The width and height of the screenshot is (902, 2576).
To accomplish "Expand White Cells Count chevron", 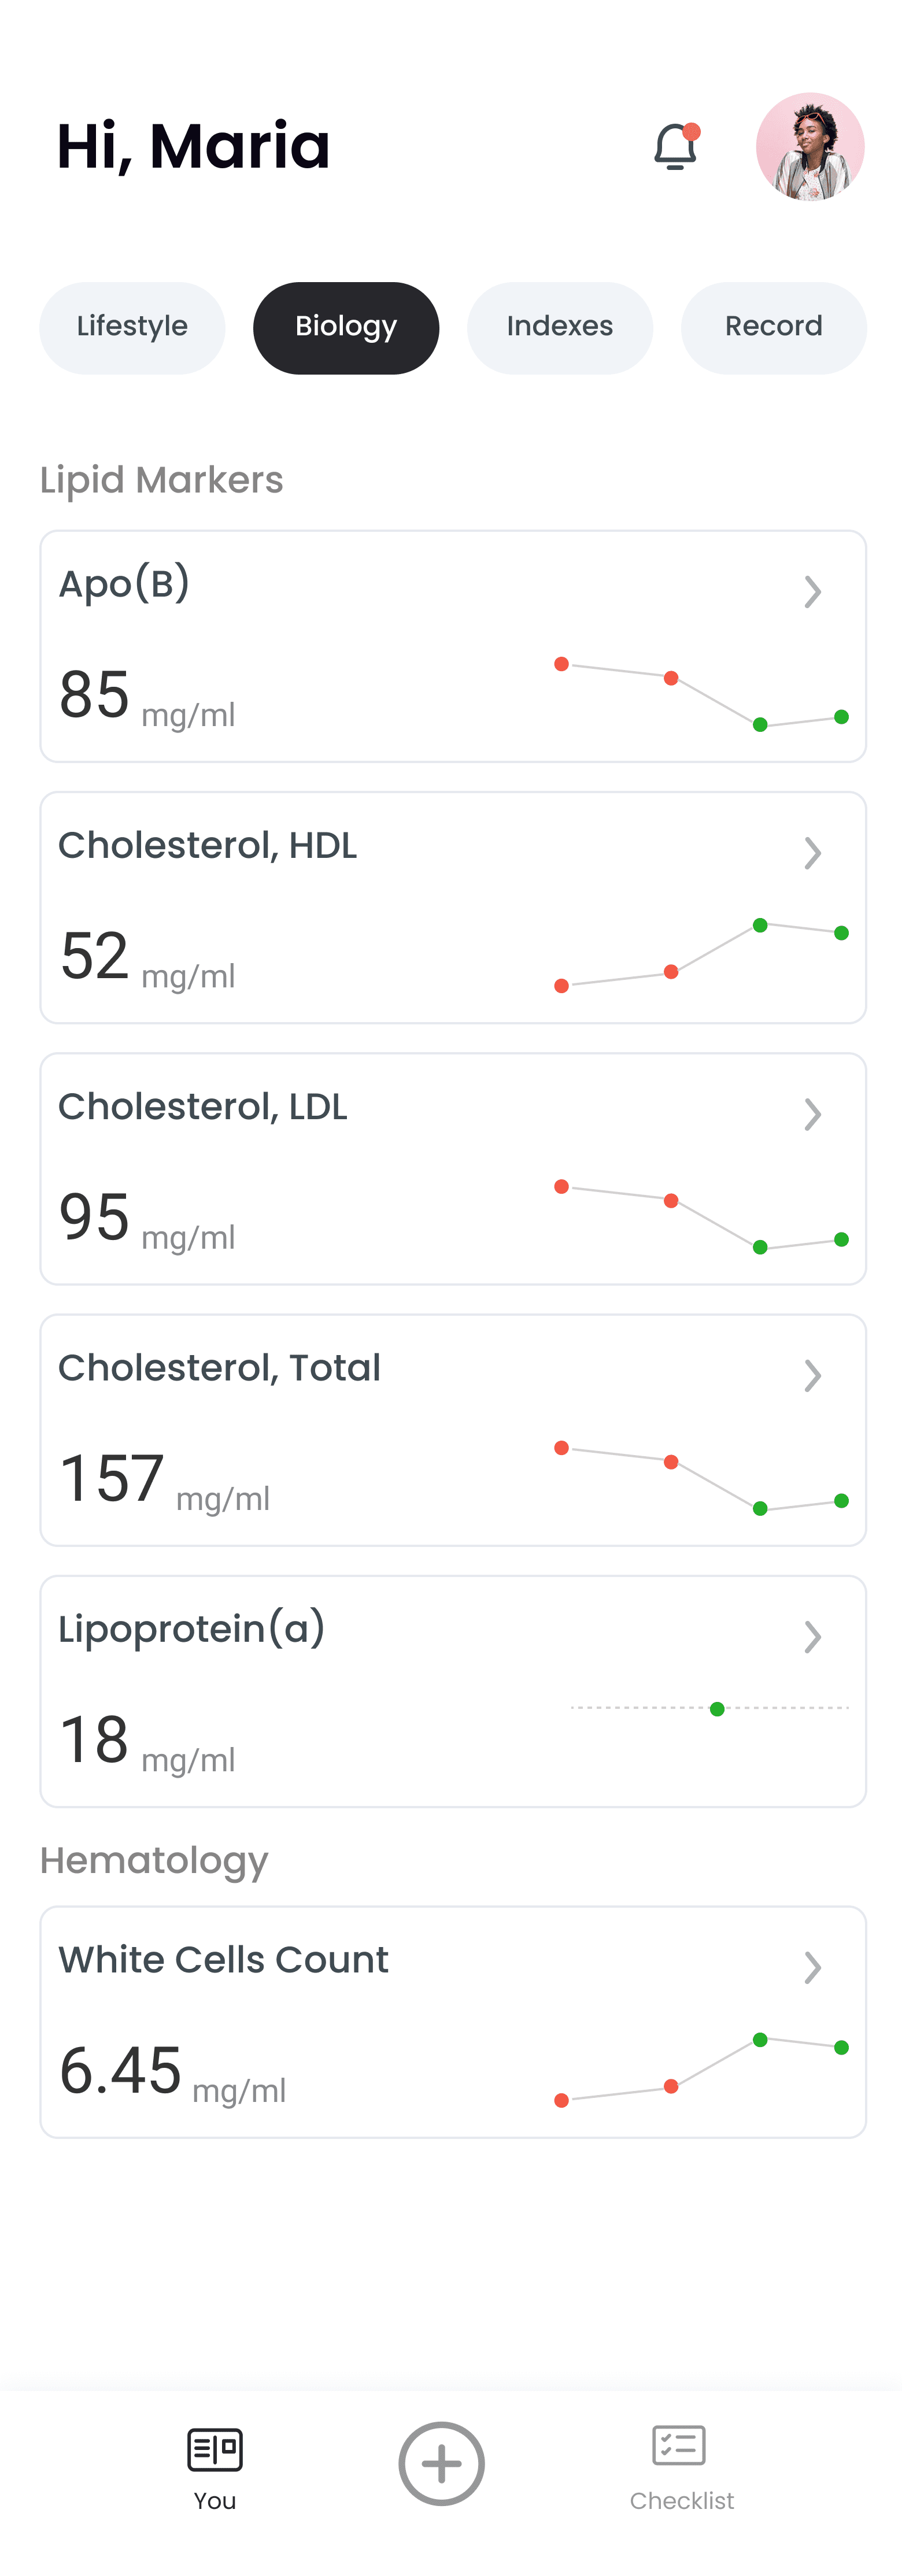I will [x=813, y=1968].
